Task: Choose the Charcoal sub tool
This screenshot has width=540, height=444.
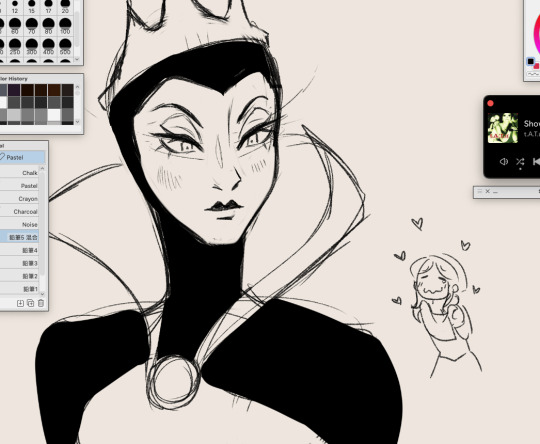Action: pyautogui.click(x=20, y=211)
